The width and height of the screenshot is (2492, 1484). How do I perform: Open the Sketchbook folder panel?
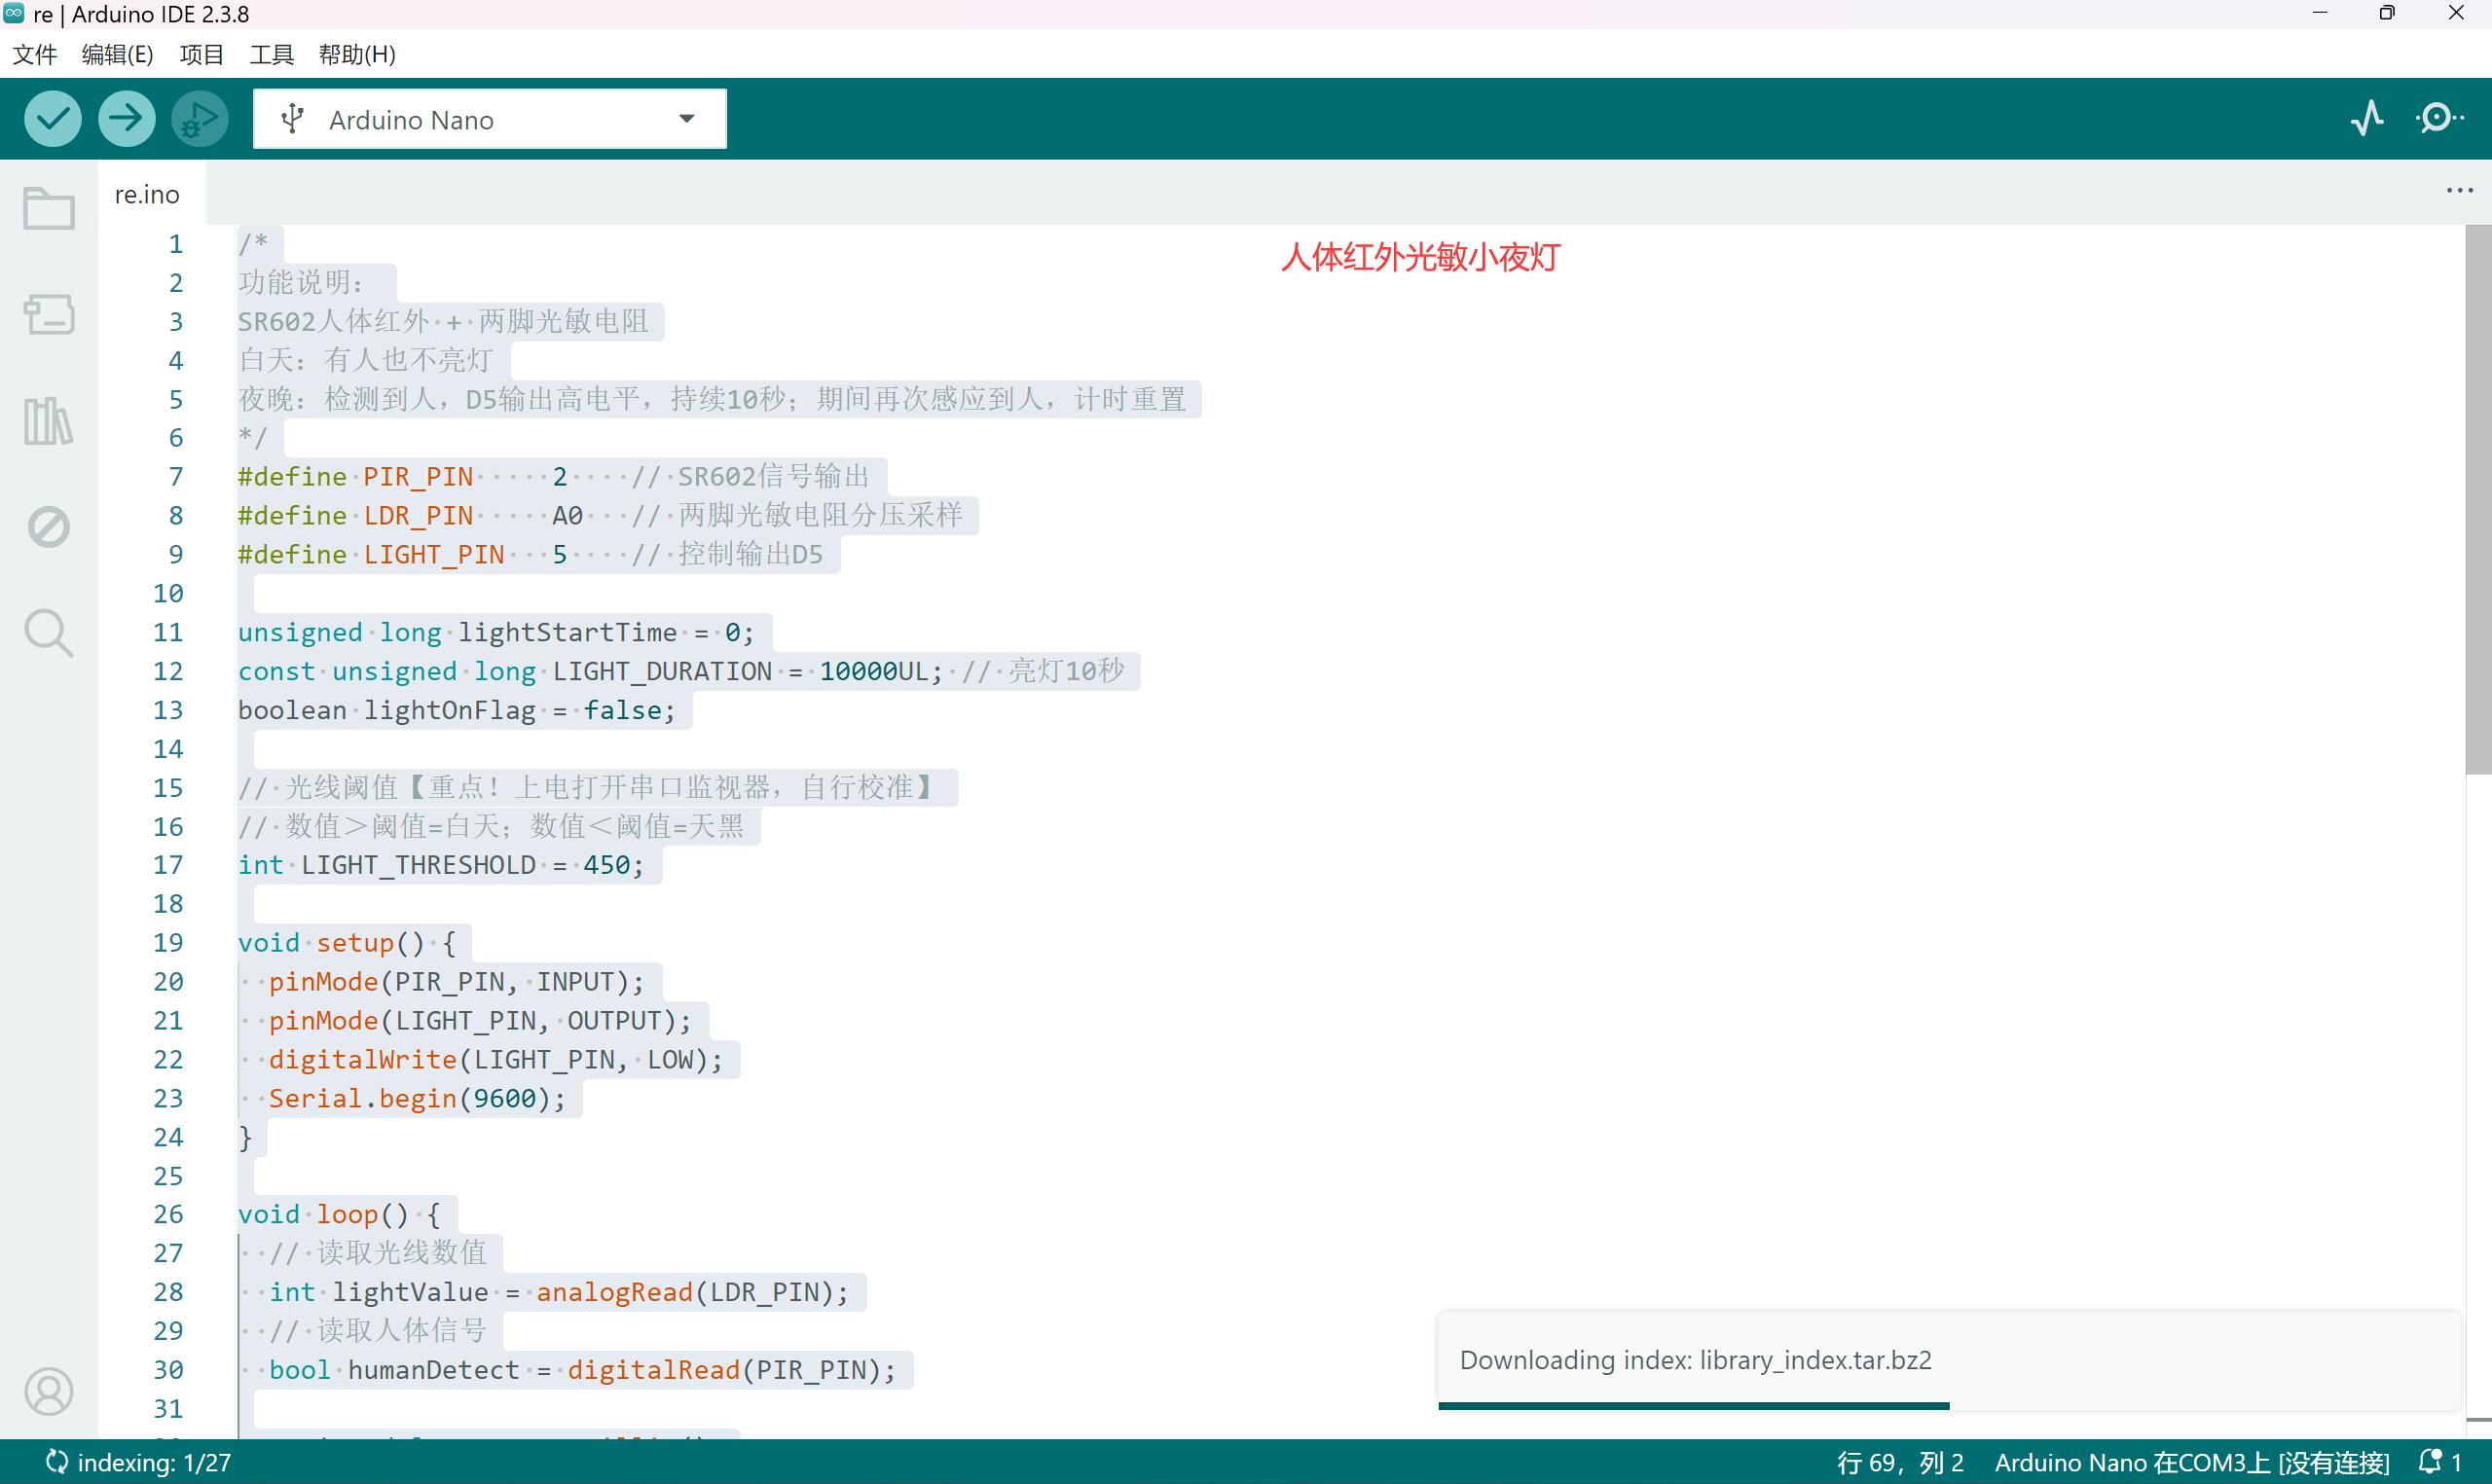tap(48, 208)
